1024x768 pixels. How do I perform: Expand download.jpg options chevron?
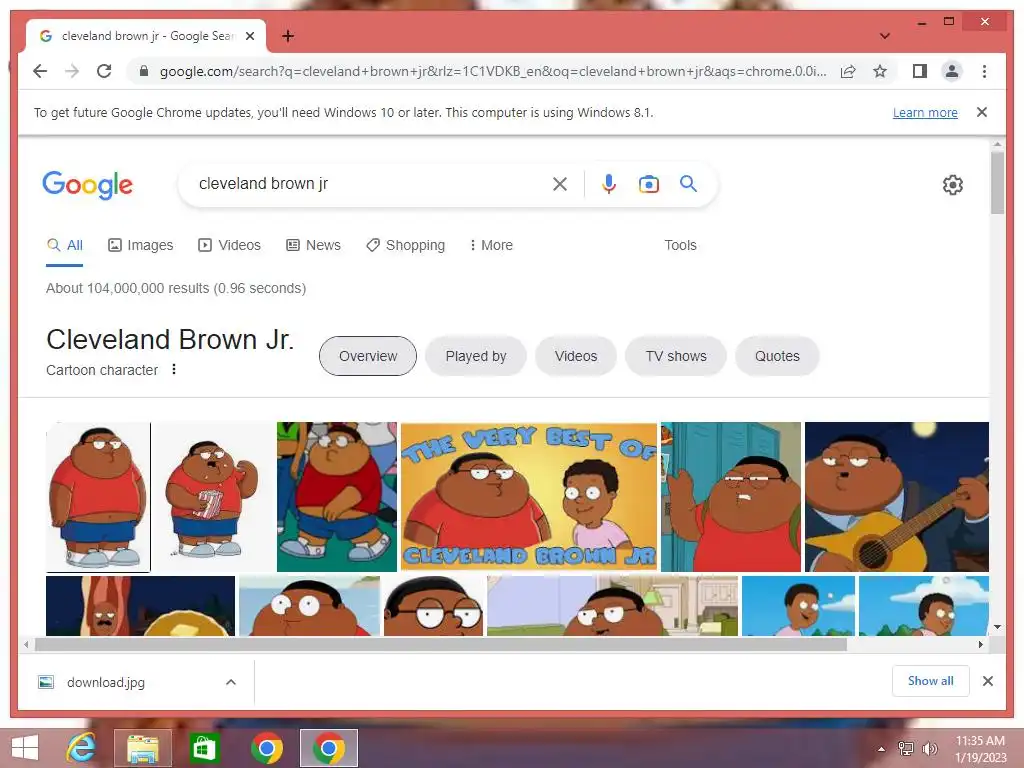click(231, 682)
